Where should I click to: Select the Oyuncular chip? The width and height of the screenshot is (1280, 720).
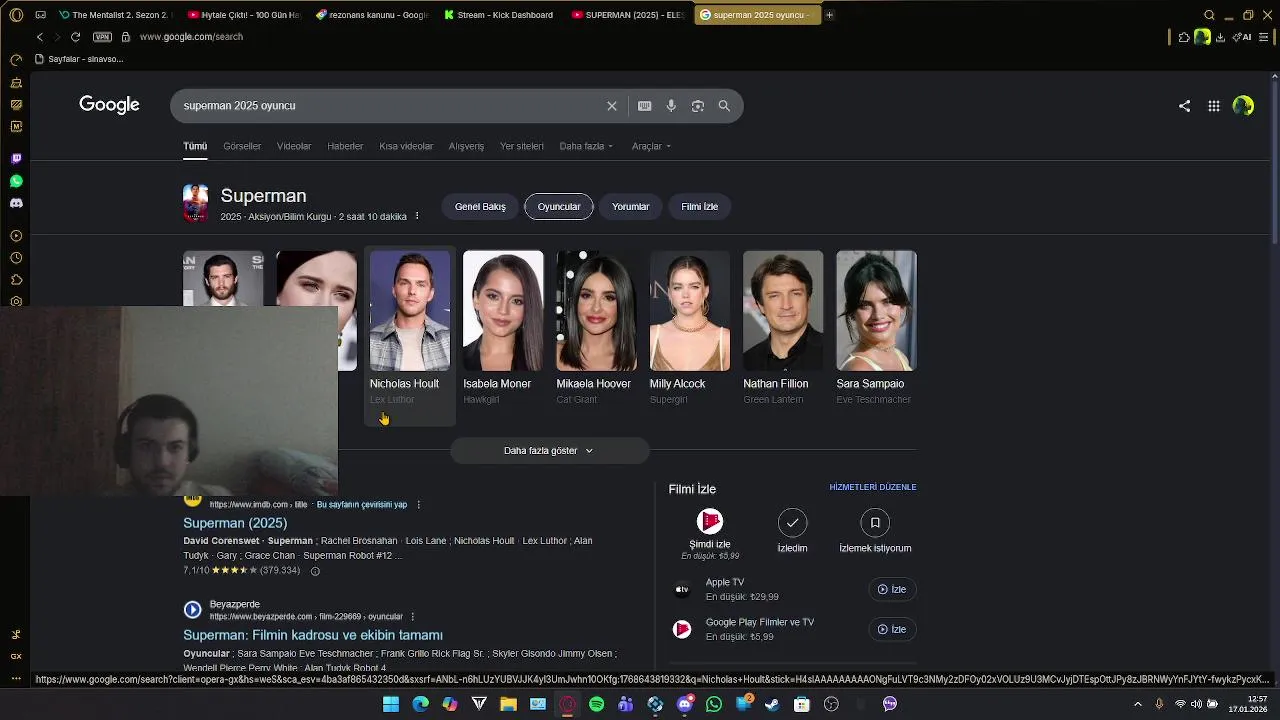click(x=559, y=207)
